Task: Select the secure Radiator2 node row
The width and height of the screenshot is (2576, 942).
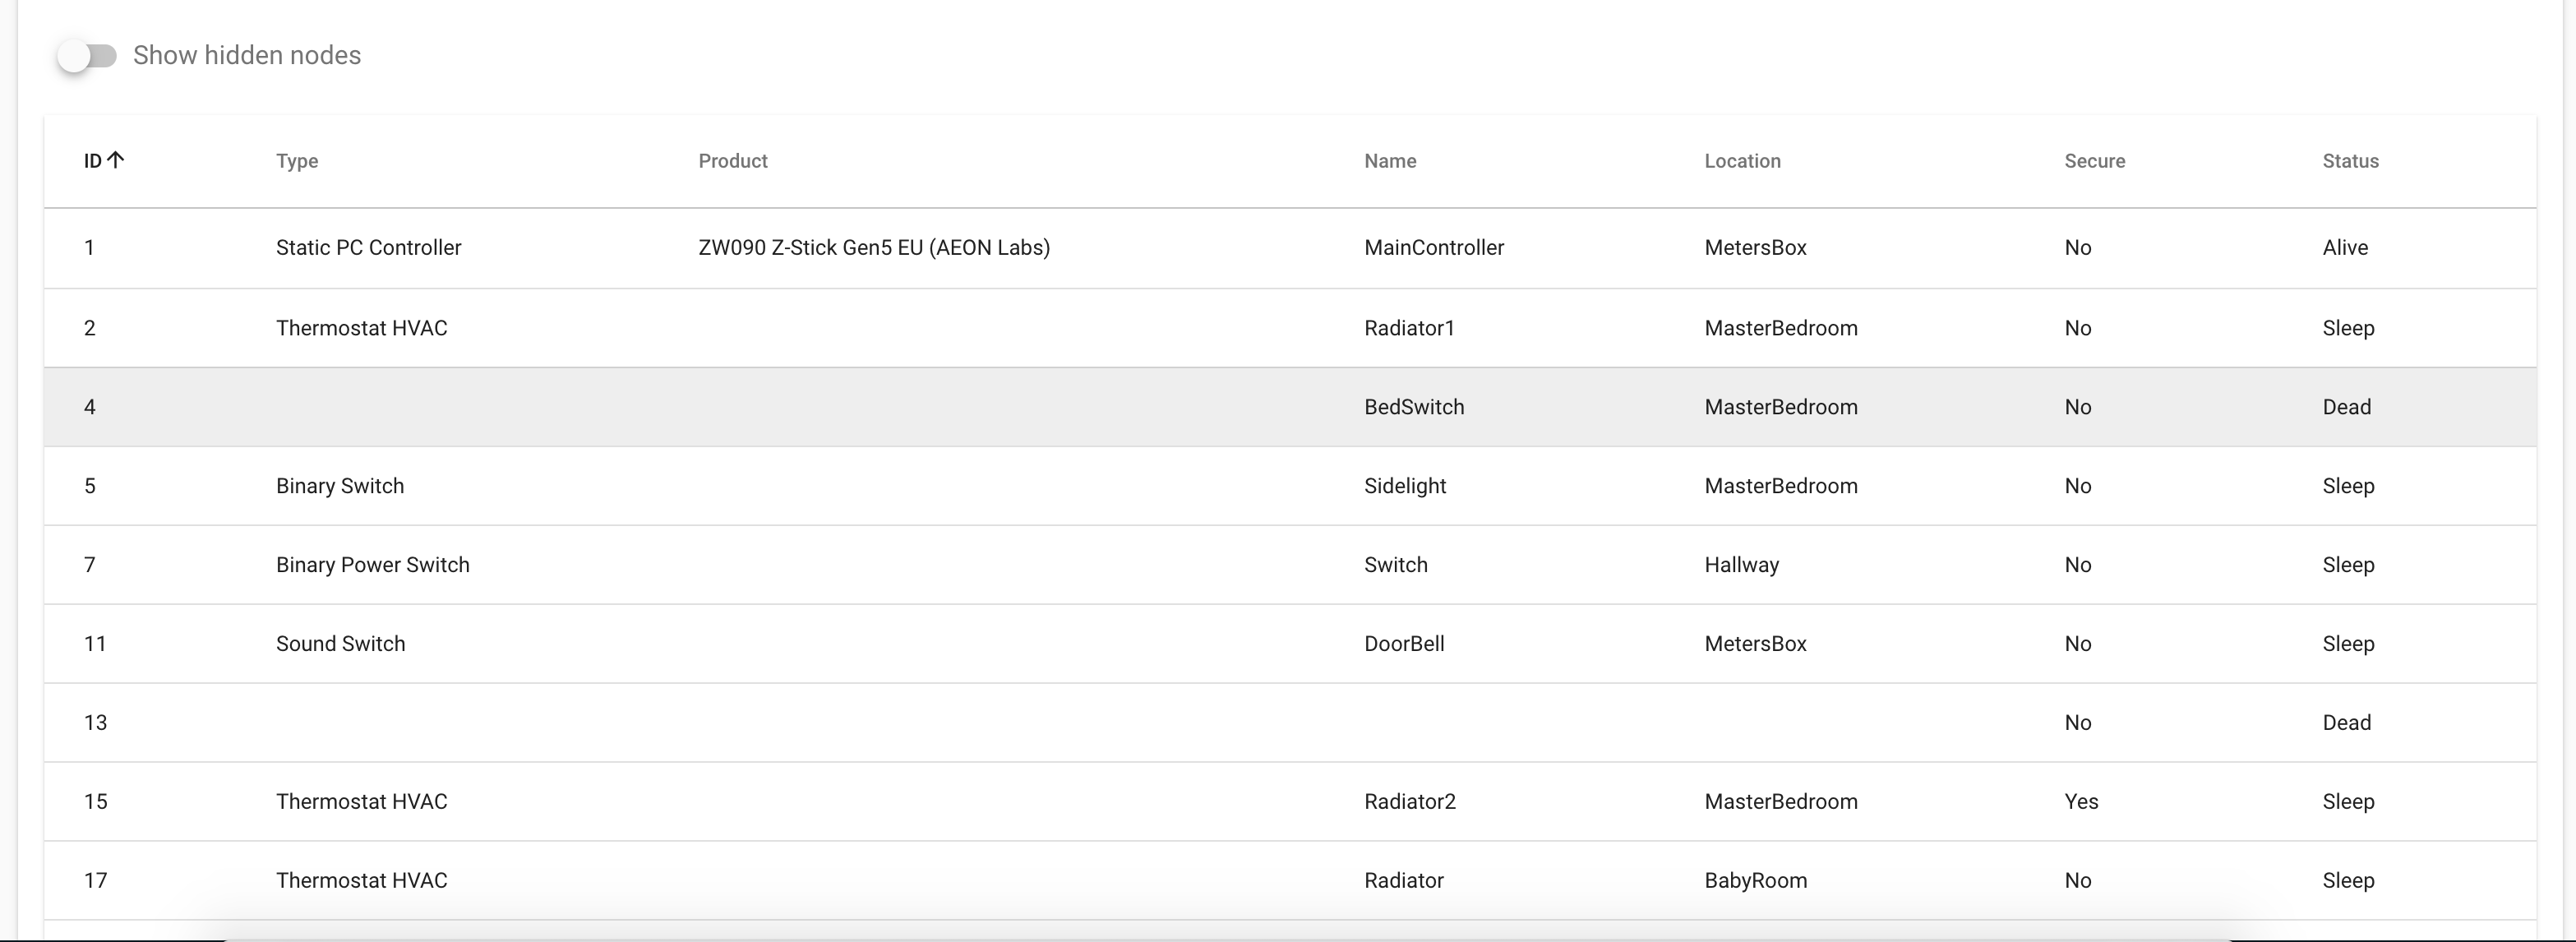Action: click(1409, 802)
